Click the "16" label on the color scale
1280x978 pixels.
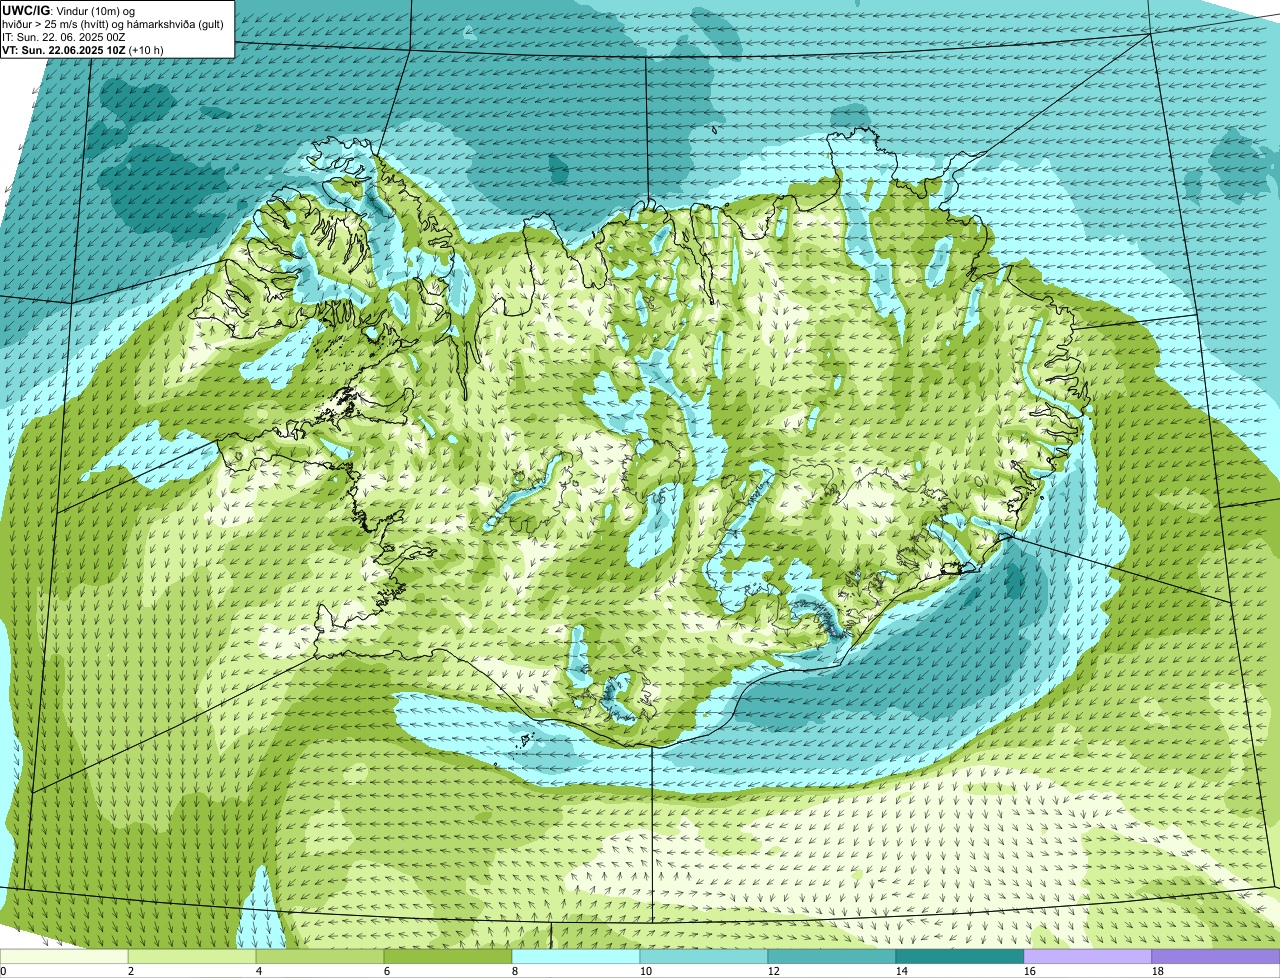(1030, 971)
